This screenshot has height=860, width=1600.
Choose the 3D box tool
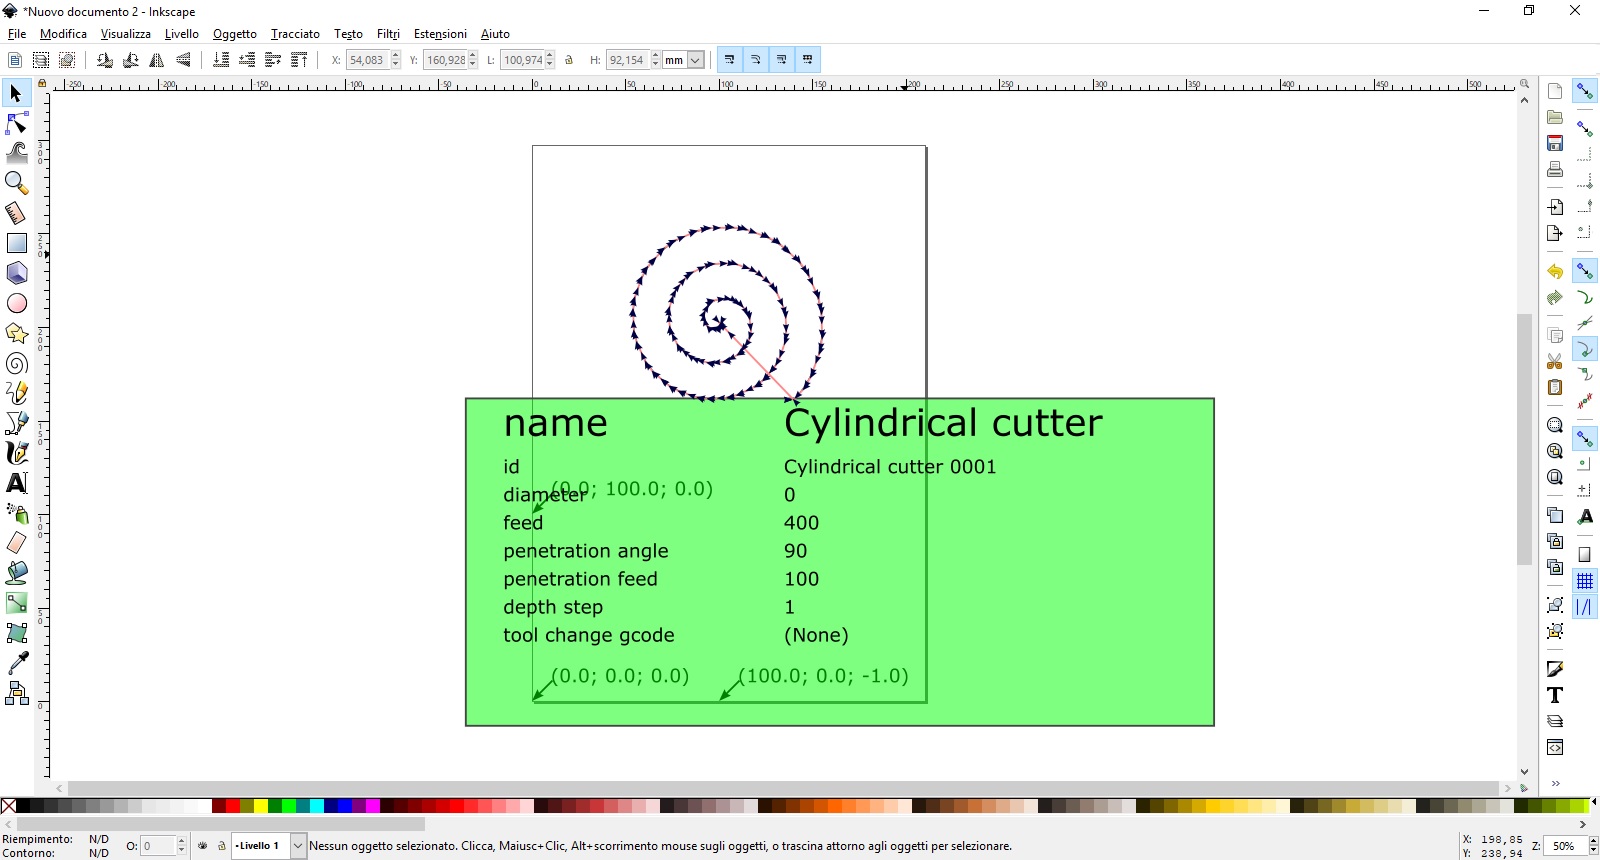[16, 273]
